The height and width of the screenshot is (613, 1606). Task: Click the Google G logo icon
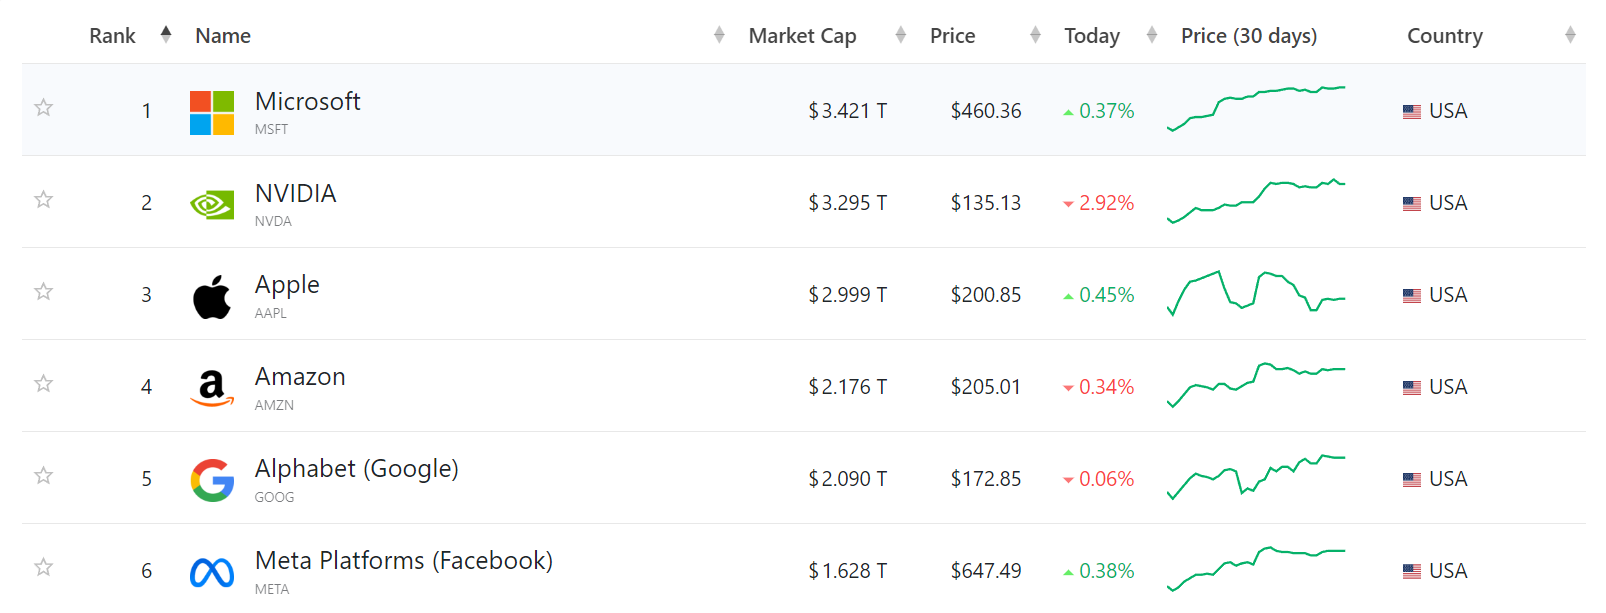point(212,480)
